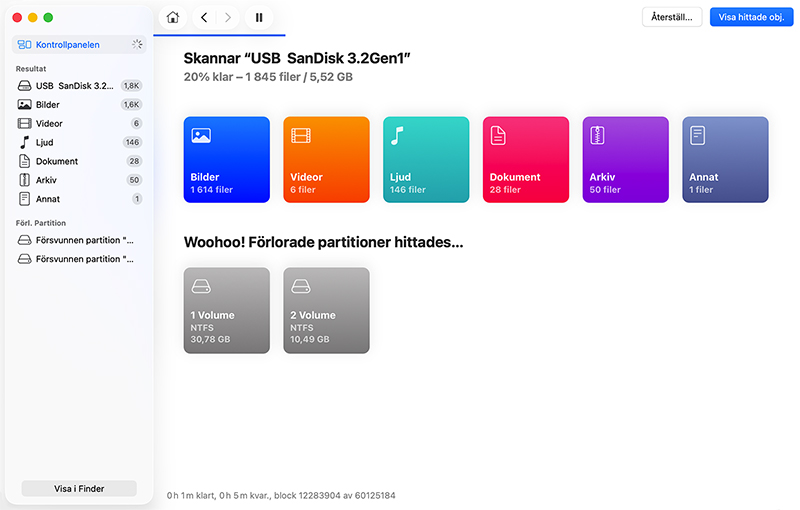Open the Dokument category tile
The height and width of the screenshot is (510, 800).
pyautogui.click(x=526, y=160)
